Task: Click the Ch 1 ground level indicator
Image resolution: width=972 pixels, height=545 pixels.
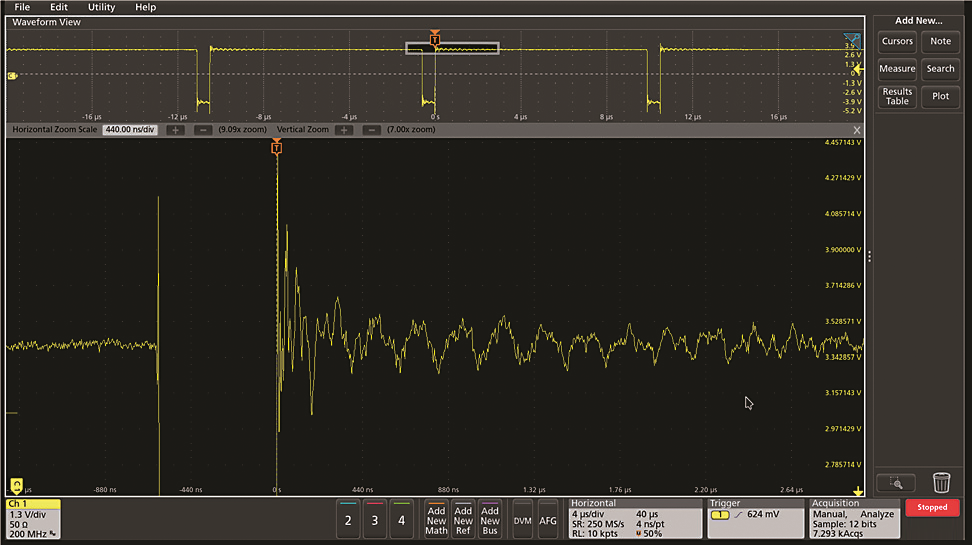Action: (x=12, y=75)
